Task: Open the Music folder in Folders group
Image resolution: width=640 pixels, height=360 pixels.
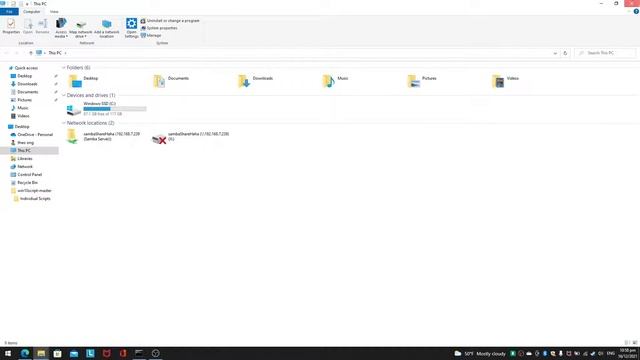Action: (336, 81)
